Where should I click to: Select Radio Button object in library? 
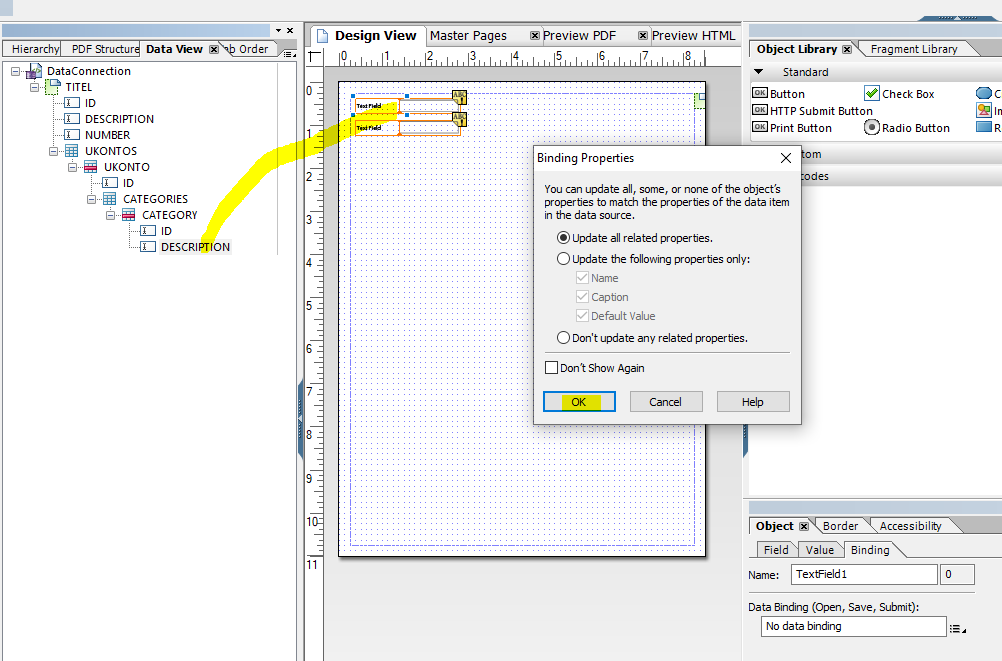click(x=871, y=128)
